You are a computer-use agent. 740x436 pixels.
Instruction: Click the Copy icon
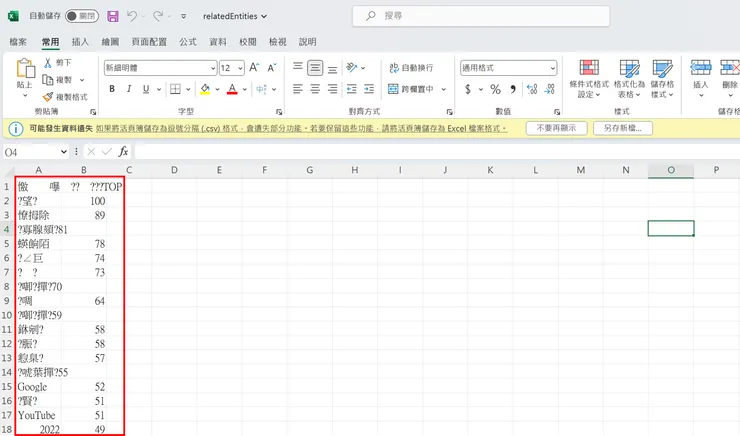point(48,80)
